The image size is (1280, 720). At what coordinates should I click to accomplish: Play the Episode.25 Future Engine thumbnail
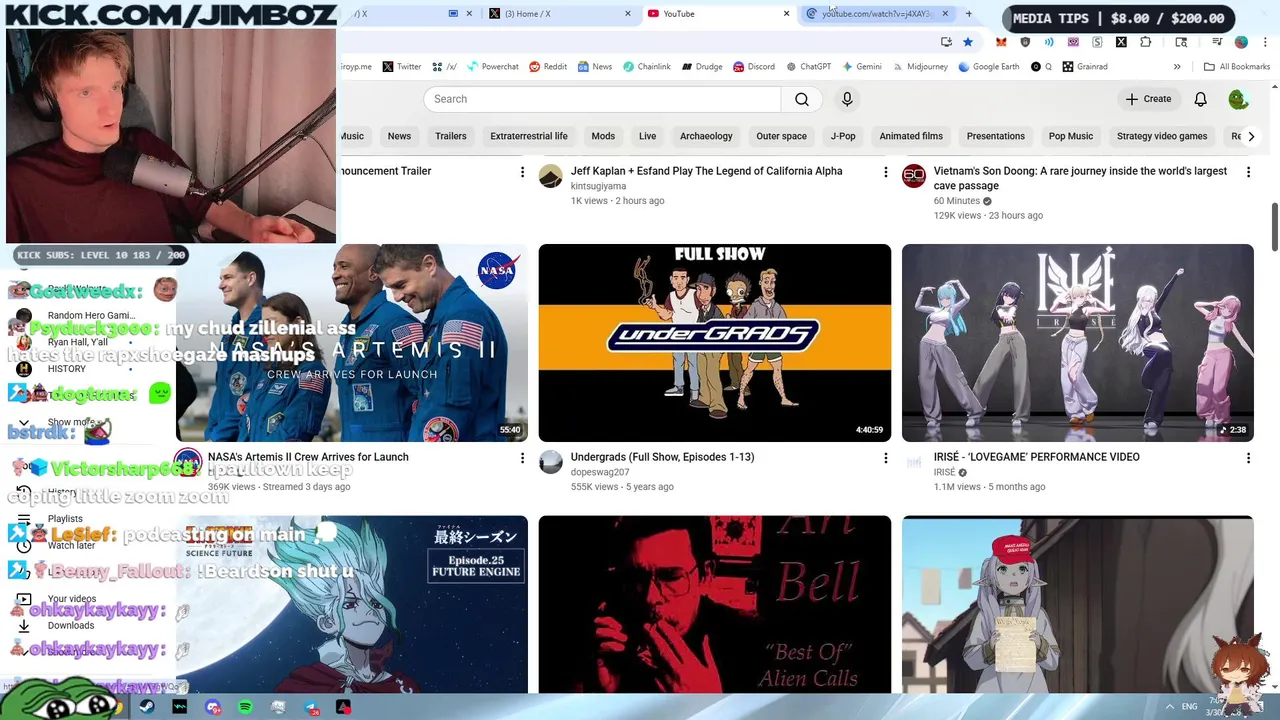[x=352, y=604]
